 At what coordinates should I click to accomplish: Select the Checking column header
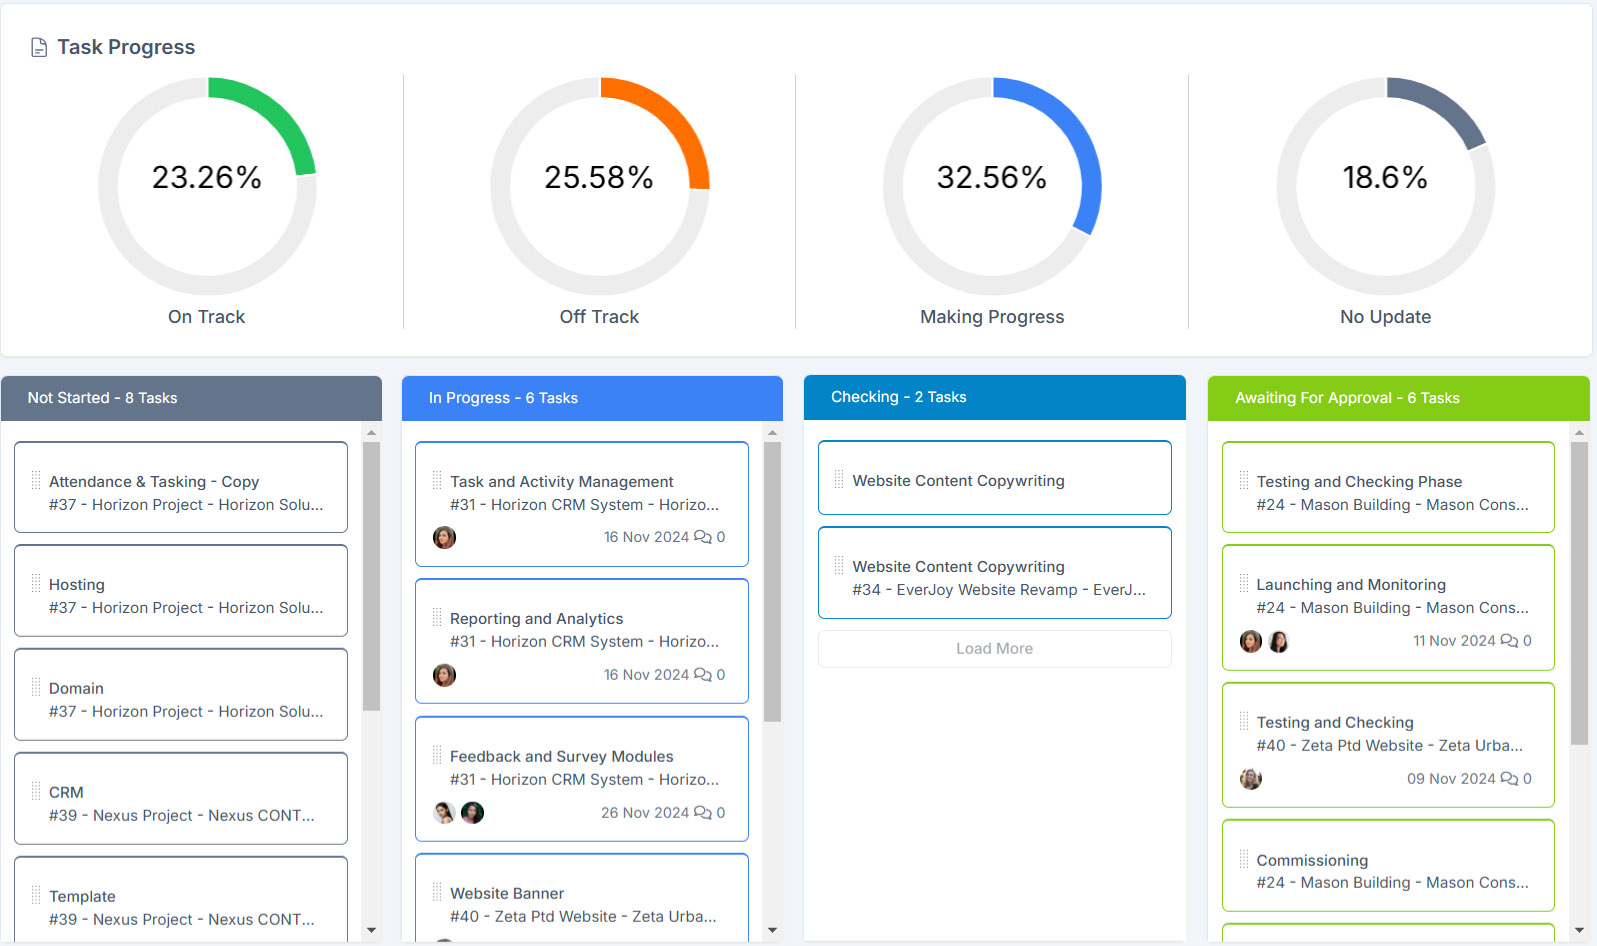(x=994, y=397)
